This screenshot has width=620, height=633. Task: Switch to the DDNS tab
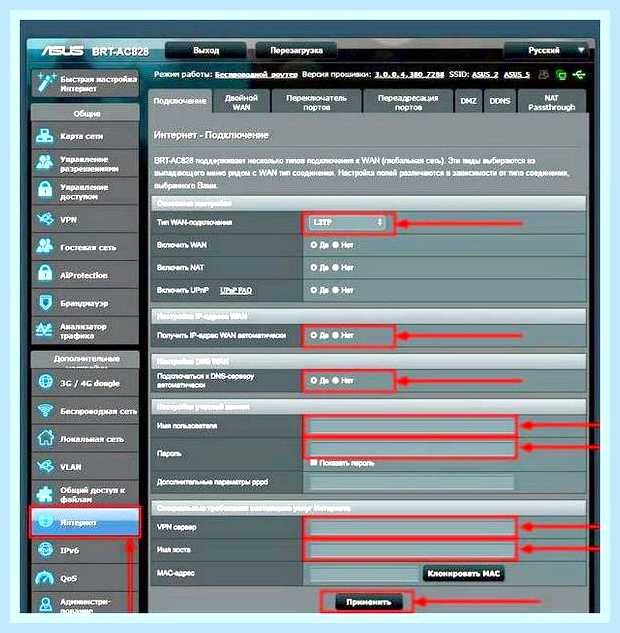click(x=500, y=101)
